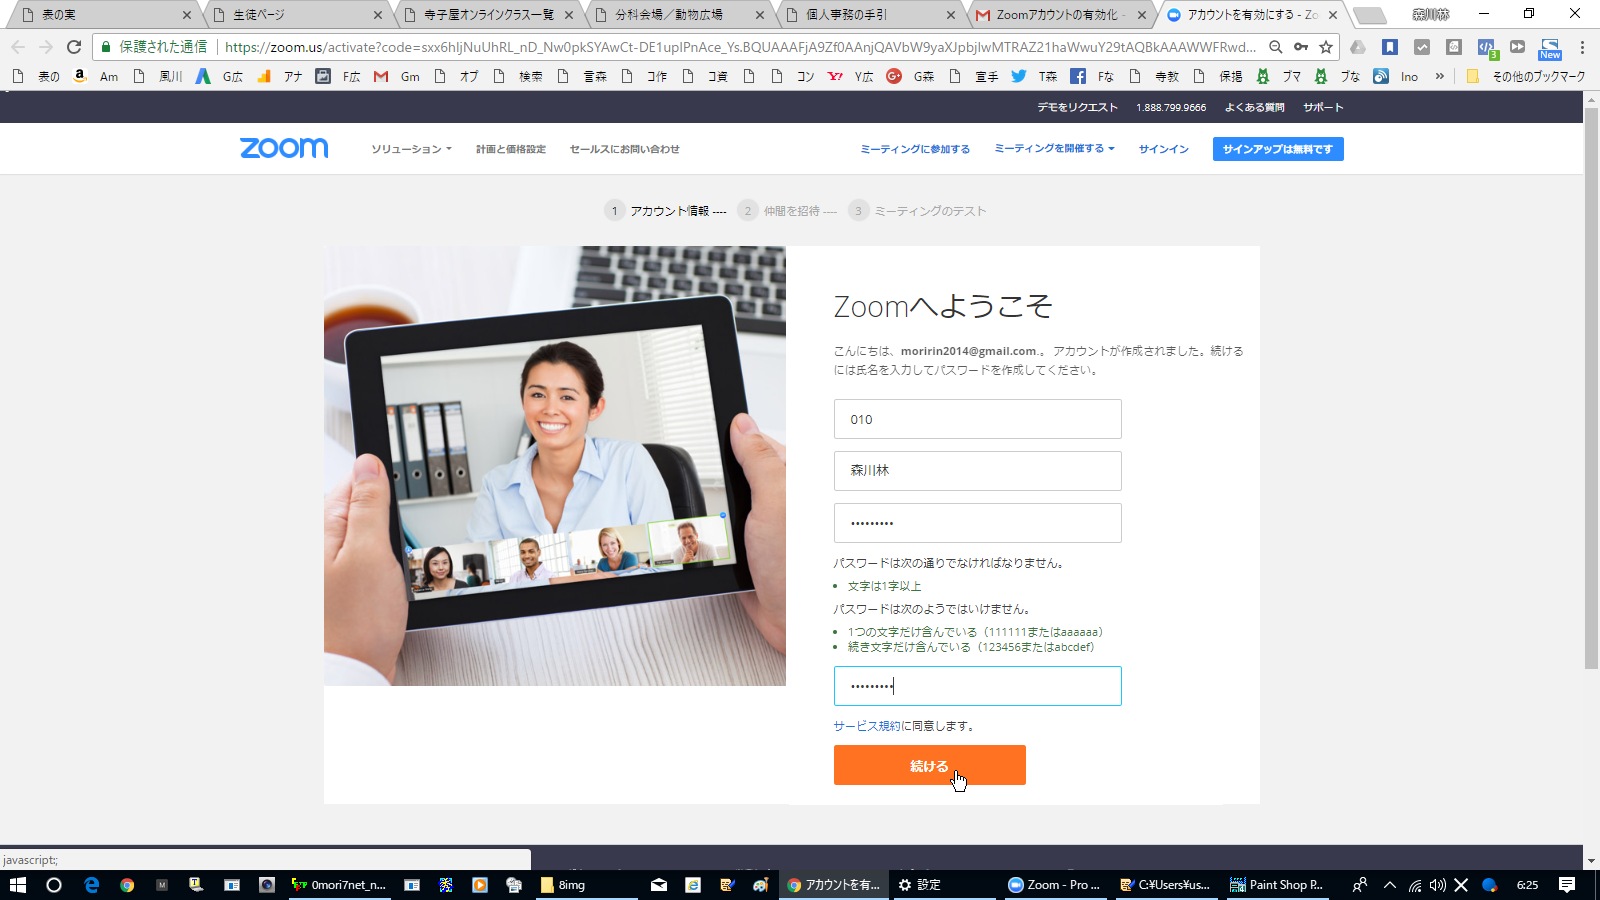Image resolution: width=1600 pixels, height=900 pixels.
Task: Click the zoom magnifier icon in address bar
Action: 1275,46
